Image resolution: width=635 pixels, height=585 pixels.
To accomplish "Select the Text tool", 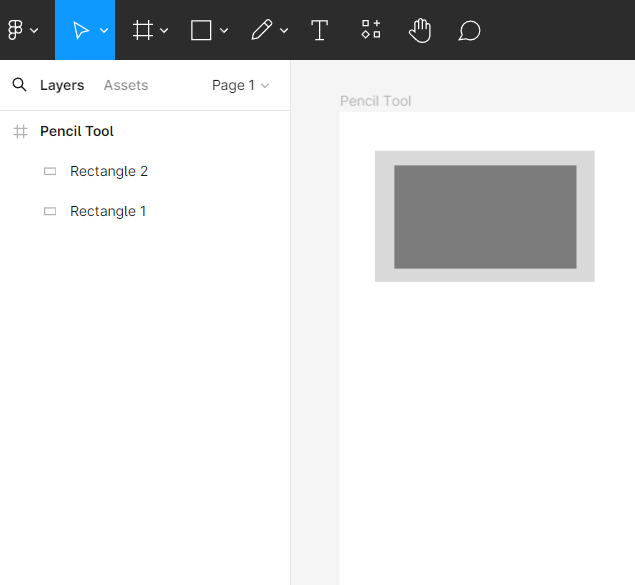I will (x=319, y=30).
